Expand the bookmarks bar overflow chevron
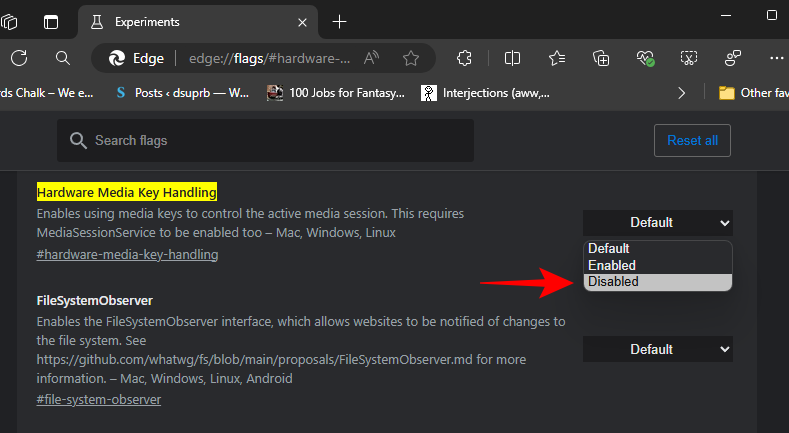This screenshot has height=433, width=789. [x=682, y=93]
